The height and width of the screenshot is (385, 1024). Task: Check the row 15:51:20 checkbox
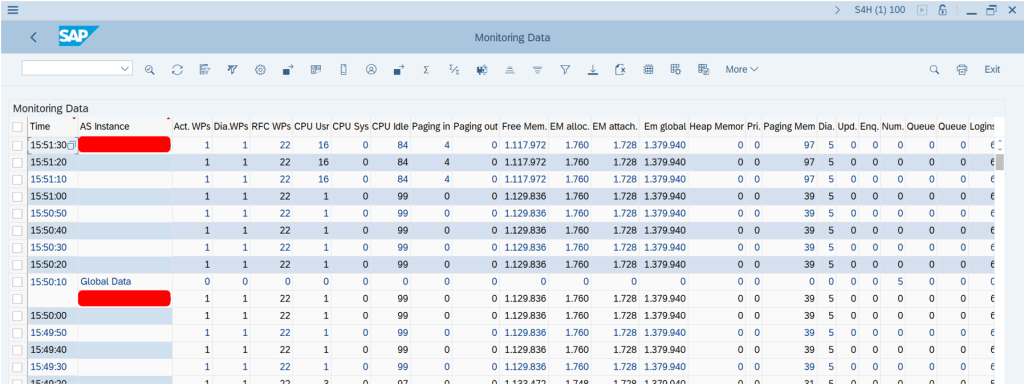pyautogui.click(x=18, y=162)
